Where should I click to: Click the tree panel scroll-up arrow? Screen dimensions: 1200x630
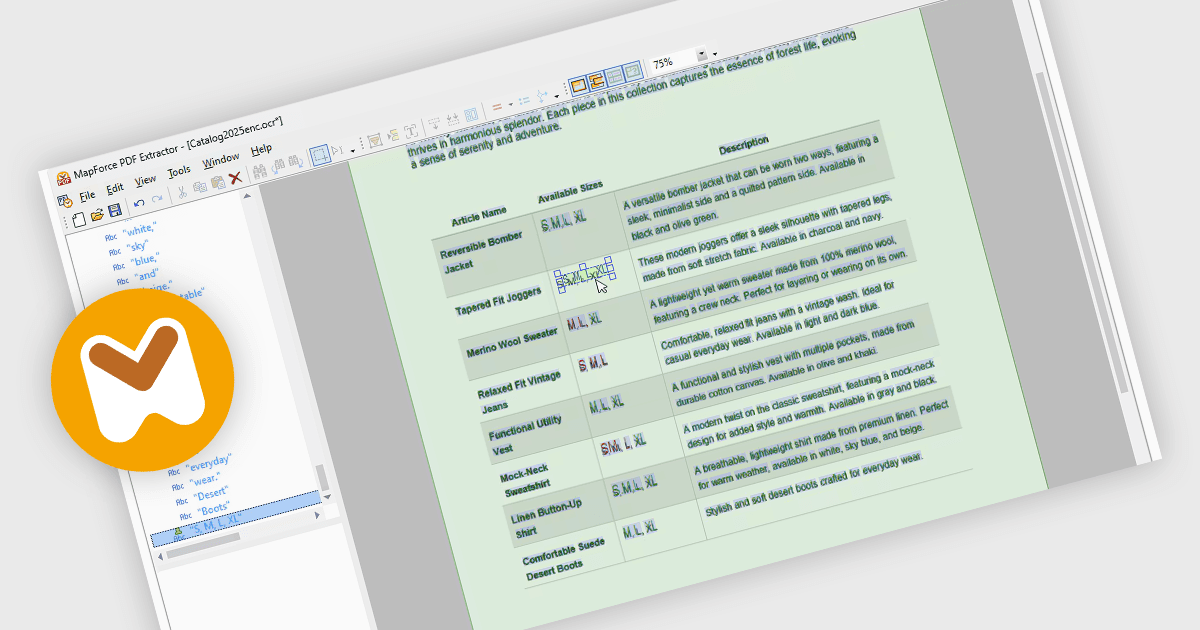tap(247, 195)
